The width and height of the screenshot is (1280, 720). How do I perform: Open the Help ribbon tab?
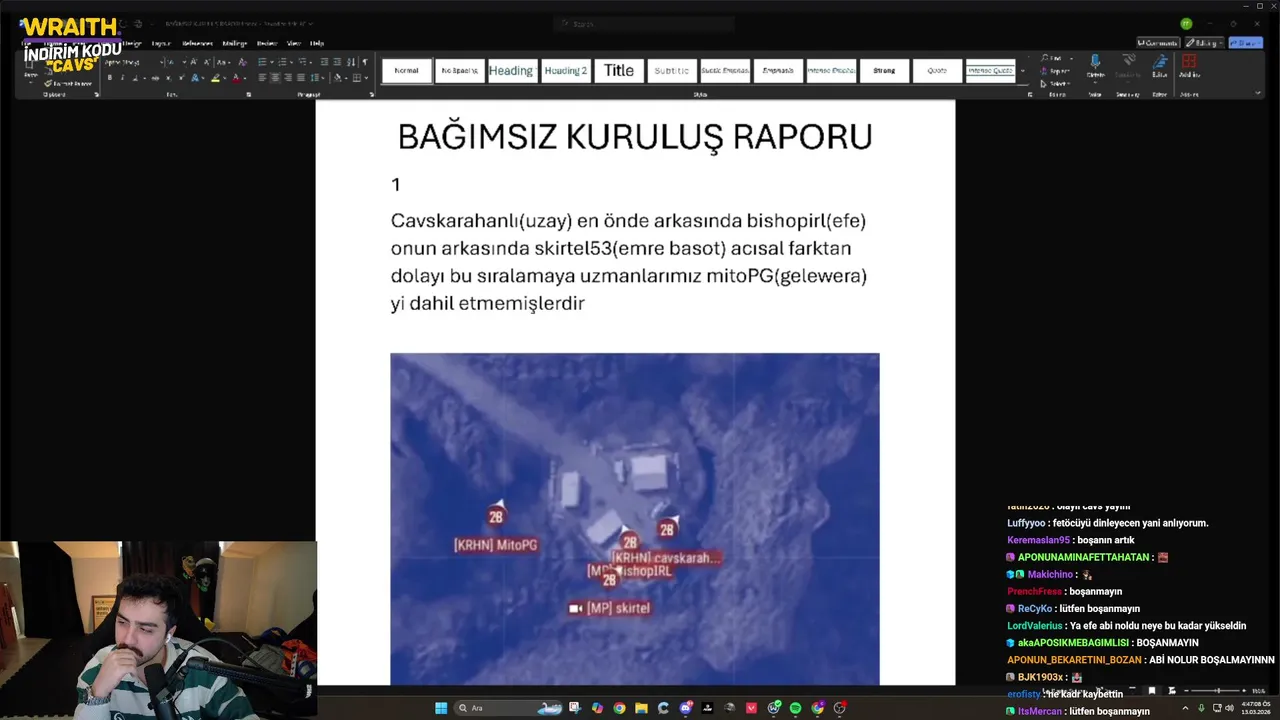317,43
